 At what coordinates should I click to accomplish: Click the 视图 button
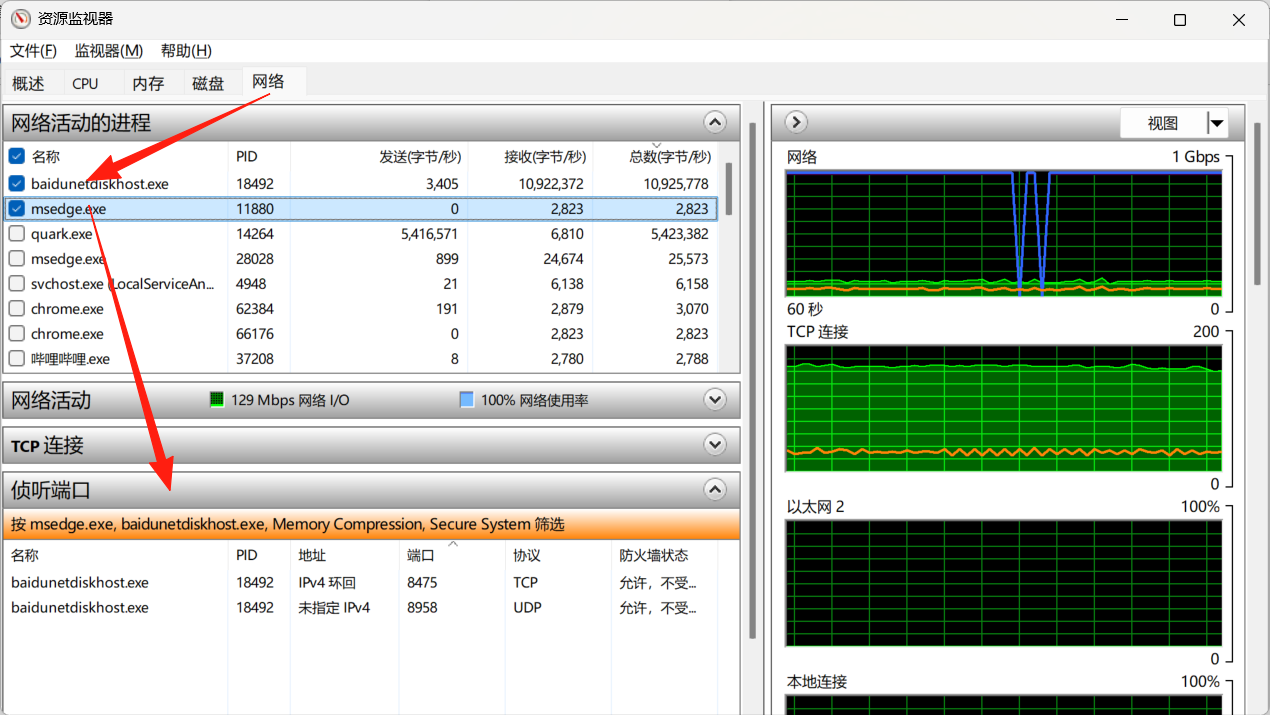click(x=1163, y=124)
